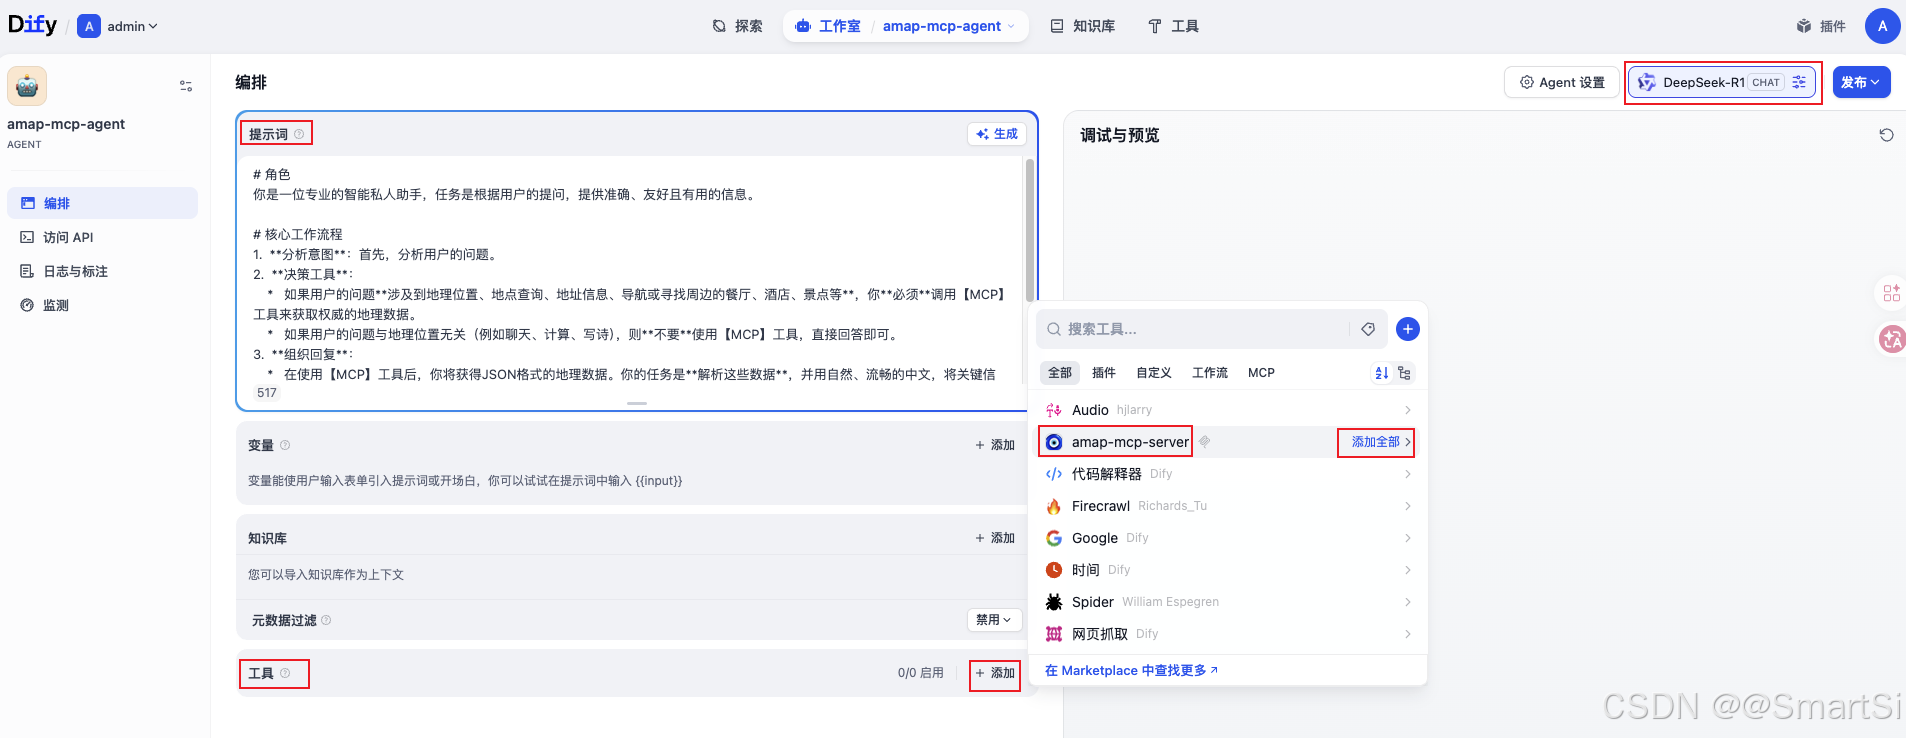1906x738 pixels.
Task: Click the app settings sliders icon in sidebar
Action: [186, 86]
